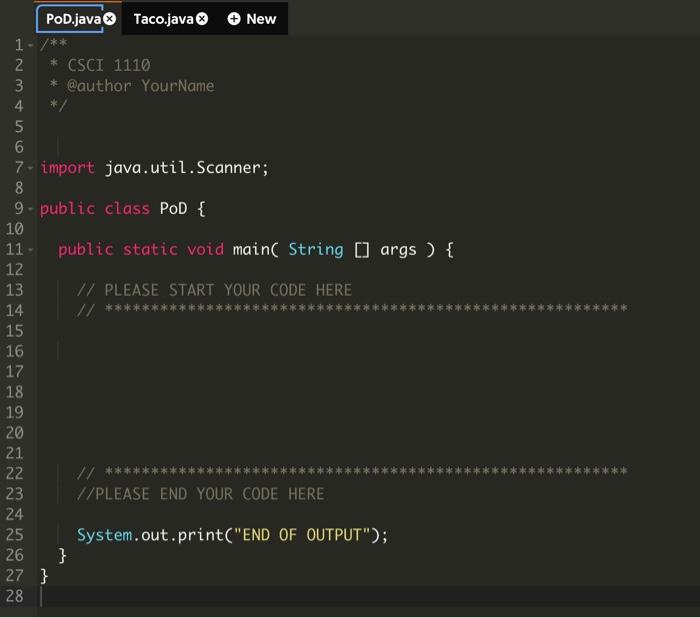Click 'args' parameter on line 11

pos(398,250)
